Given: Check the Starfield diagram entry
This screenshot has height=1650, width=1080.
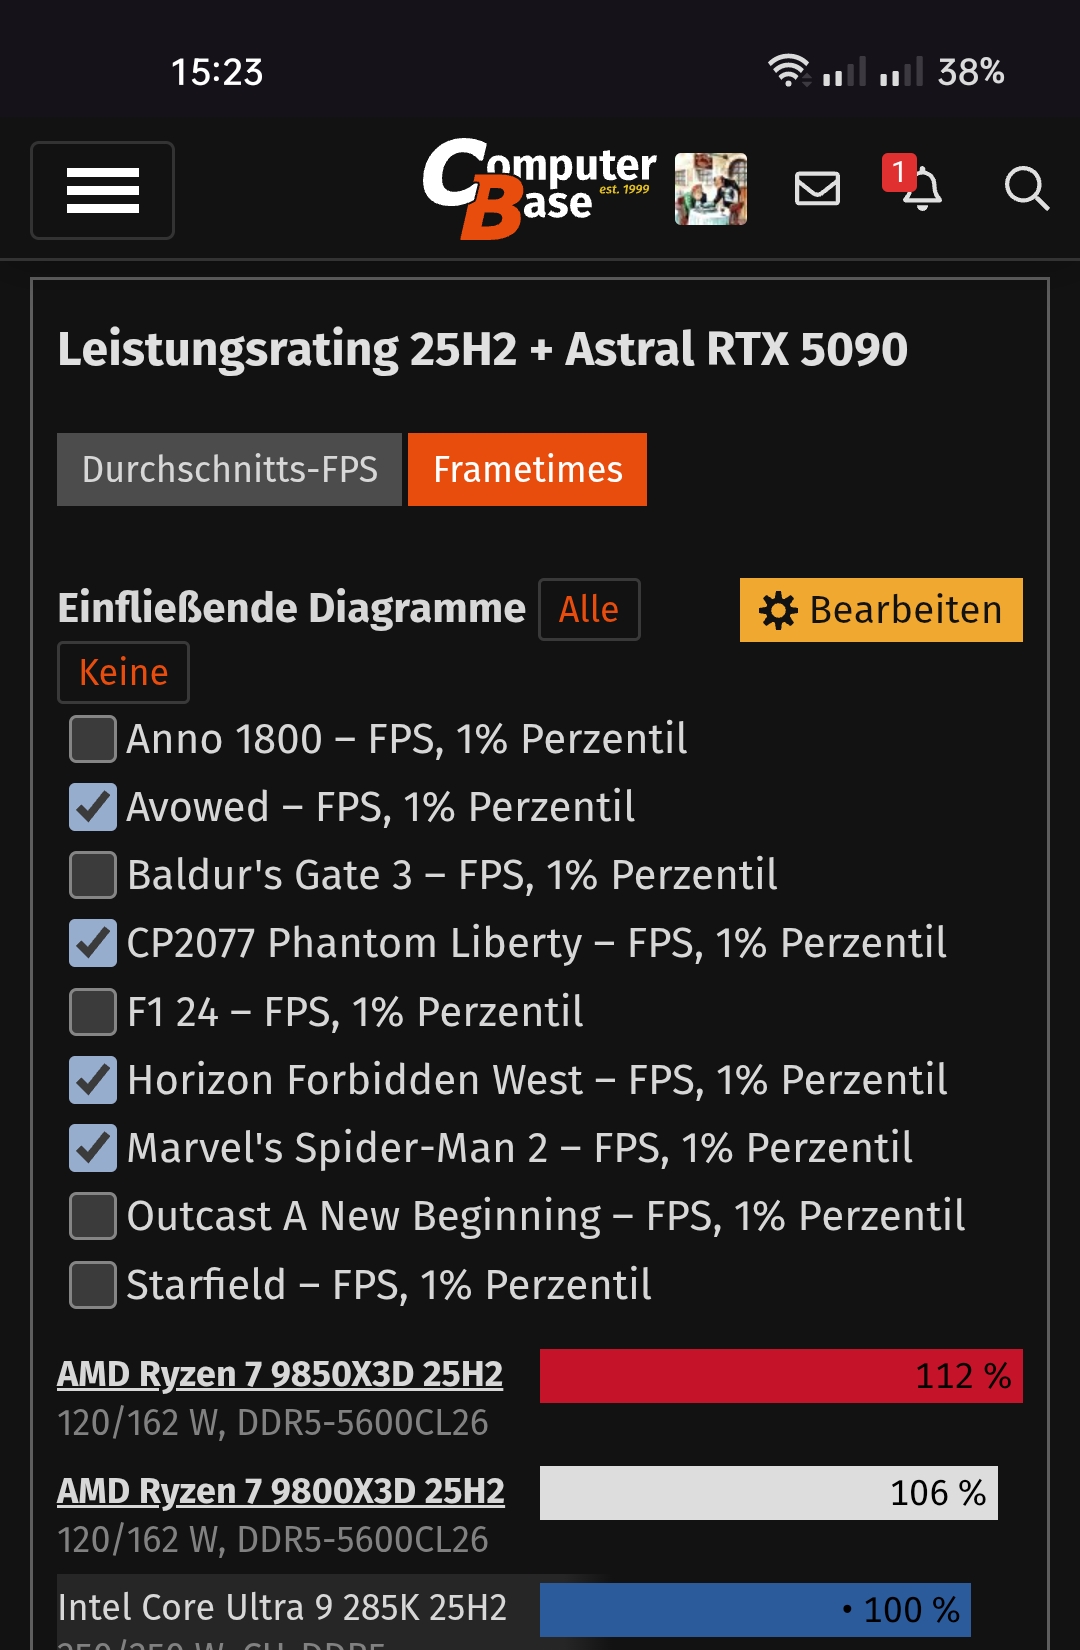Looking at the screenshot, I should [92, 1285].
